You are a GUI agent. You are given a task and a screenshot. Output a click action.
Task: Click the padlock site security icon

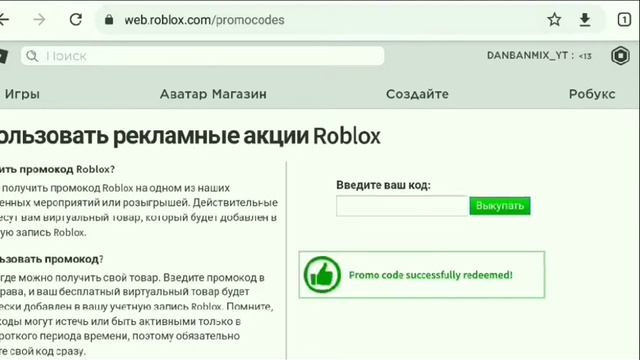[x=109, y=20]
